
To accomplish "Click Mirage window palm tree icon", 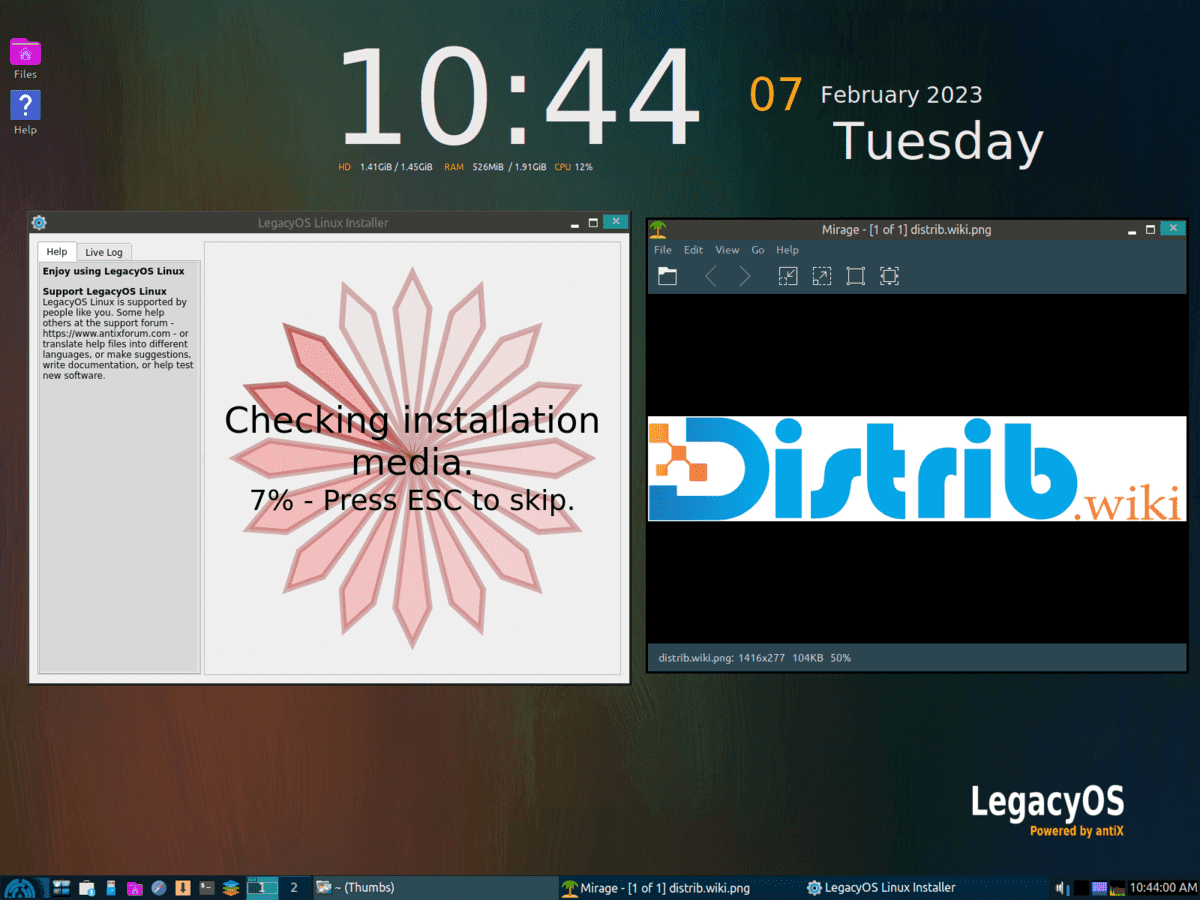I will click(x=657, y=229).
